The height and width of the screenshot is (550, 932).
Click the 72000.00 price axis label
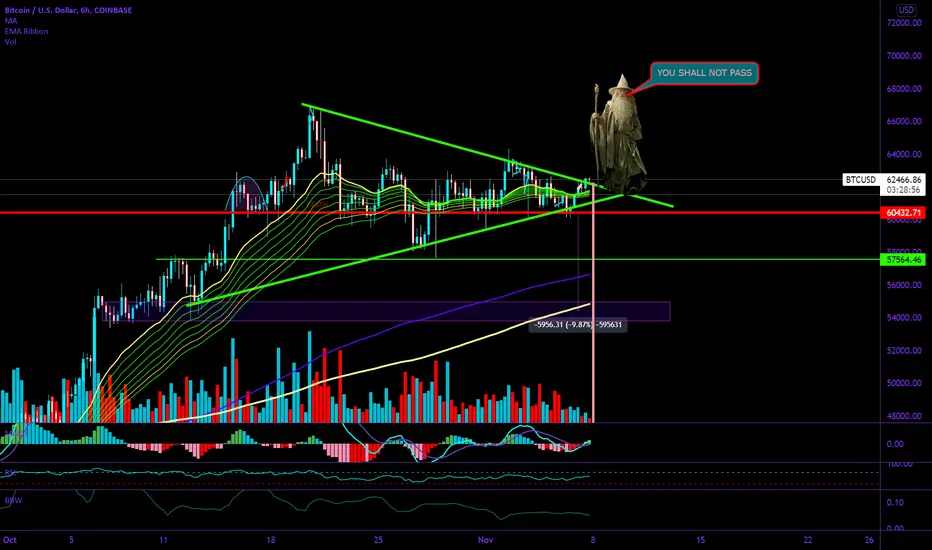pos(904,23)
